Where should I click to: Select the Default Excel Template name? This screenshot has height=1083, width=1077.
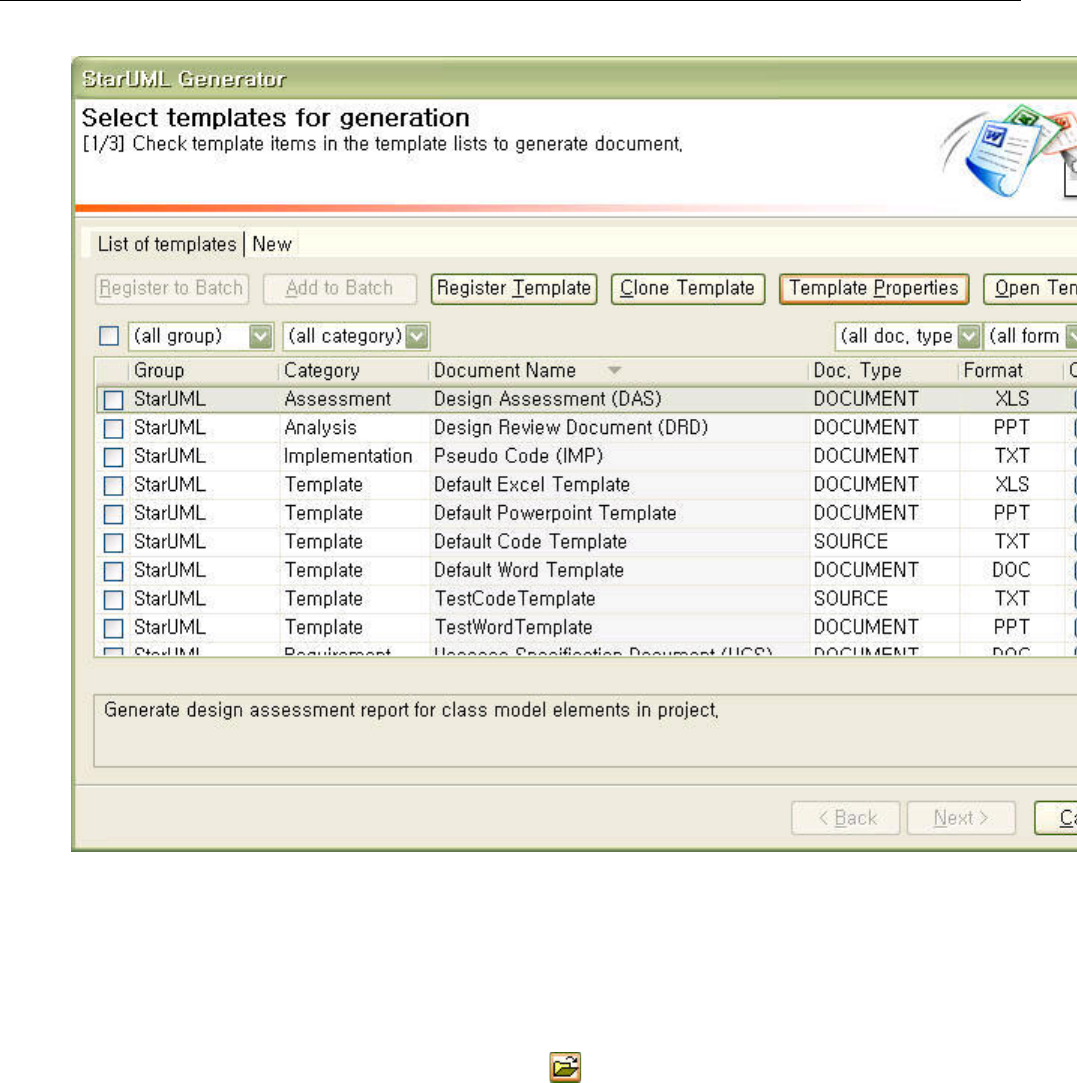[x=532, y=485]
